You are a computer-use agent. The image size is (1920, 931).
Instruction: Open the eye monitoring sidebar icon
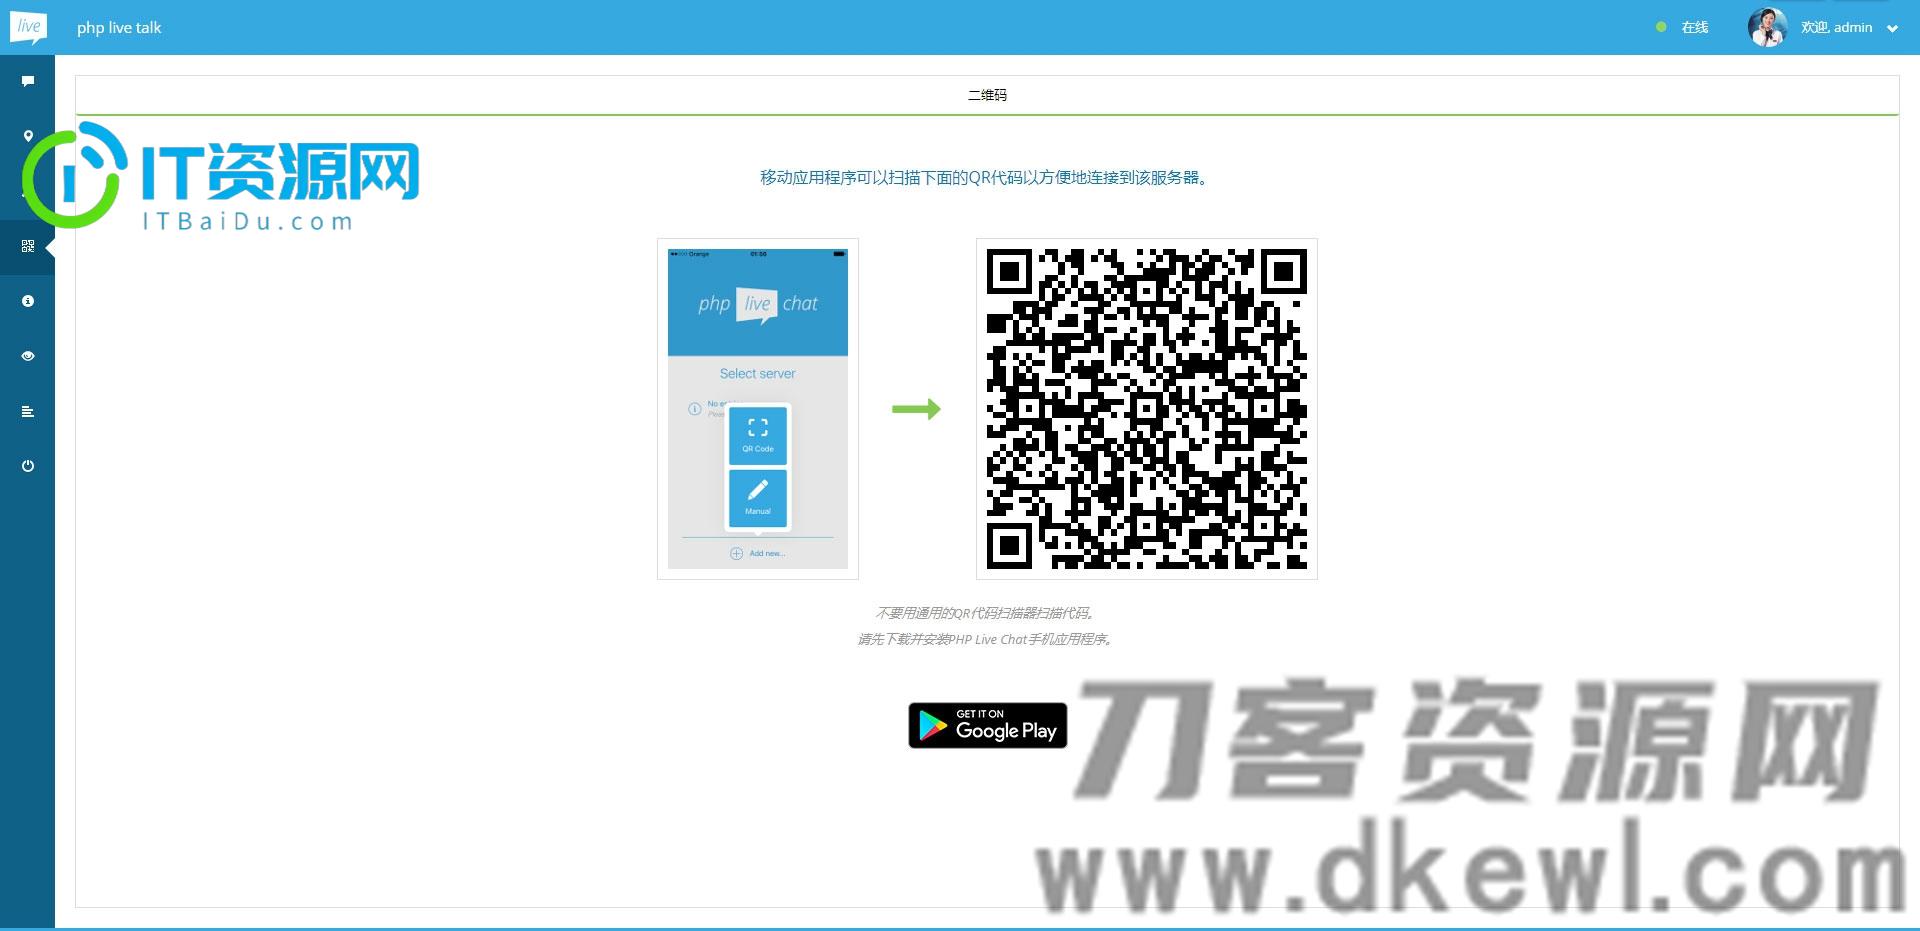coord(28,356)
